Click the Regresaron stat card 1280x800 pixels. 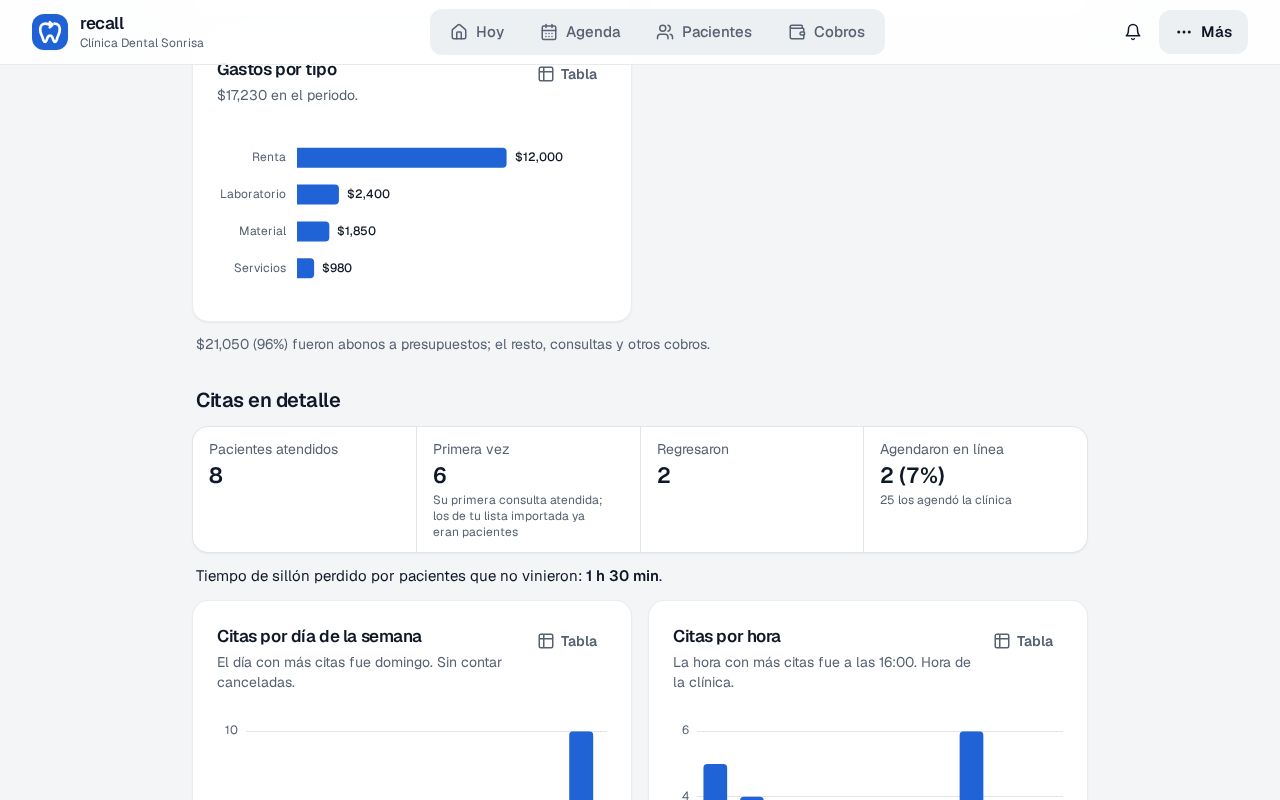tap(752, 489)
